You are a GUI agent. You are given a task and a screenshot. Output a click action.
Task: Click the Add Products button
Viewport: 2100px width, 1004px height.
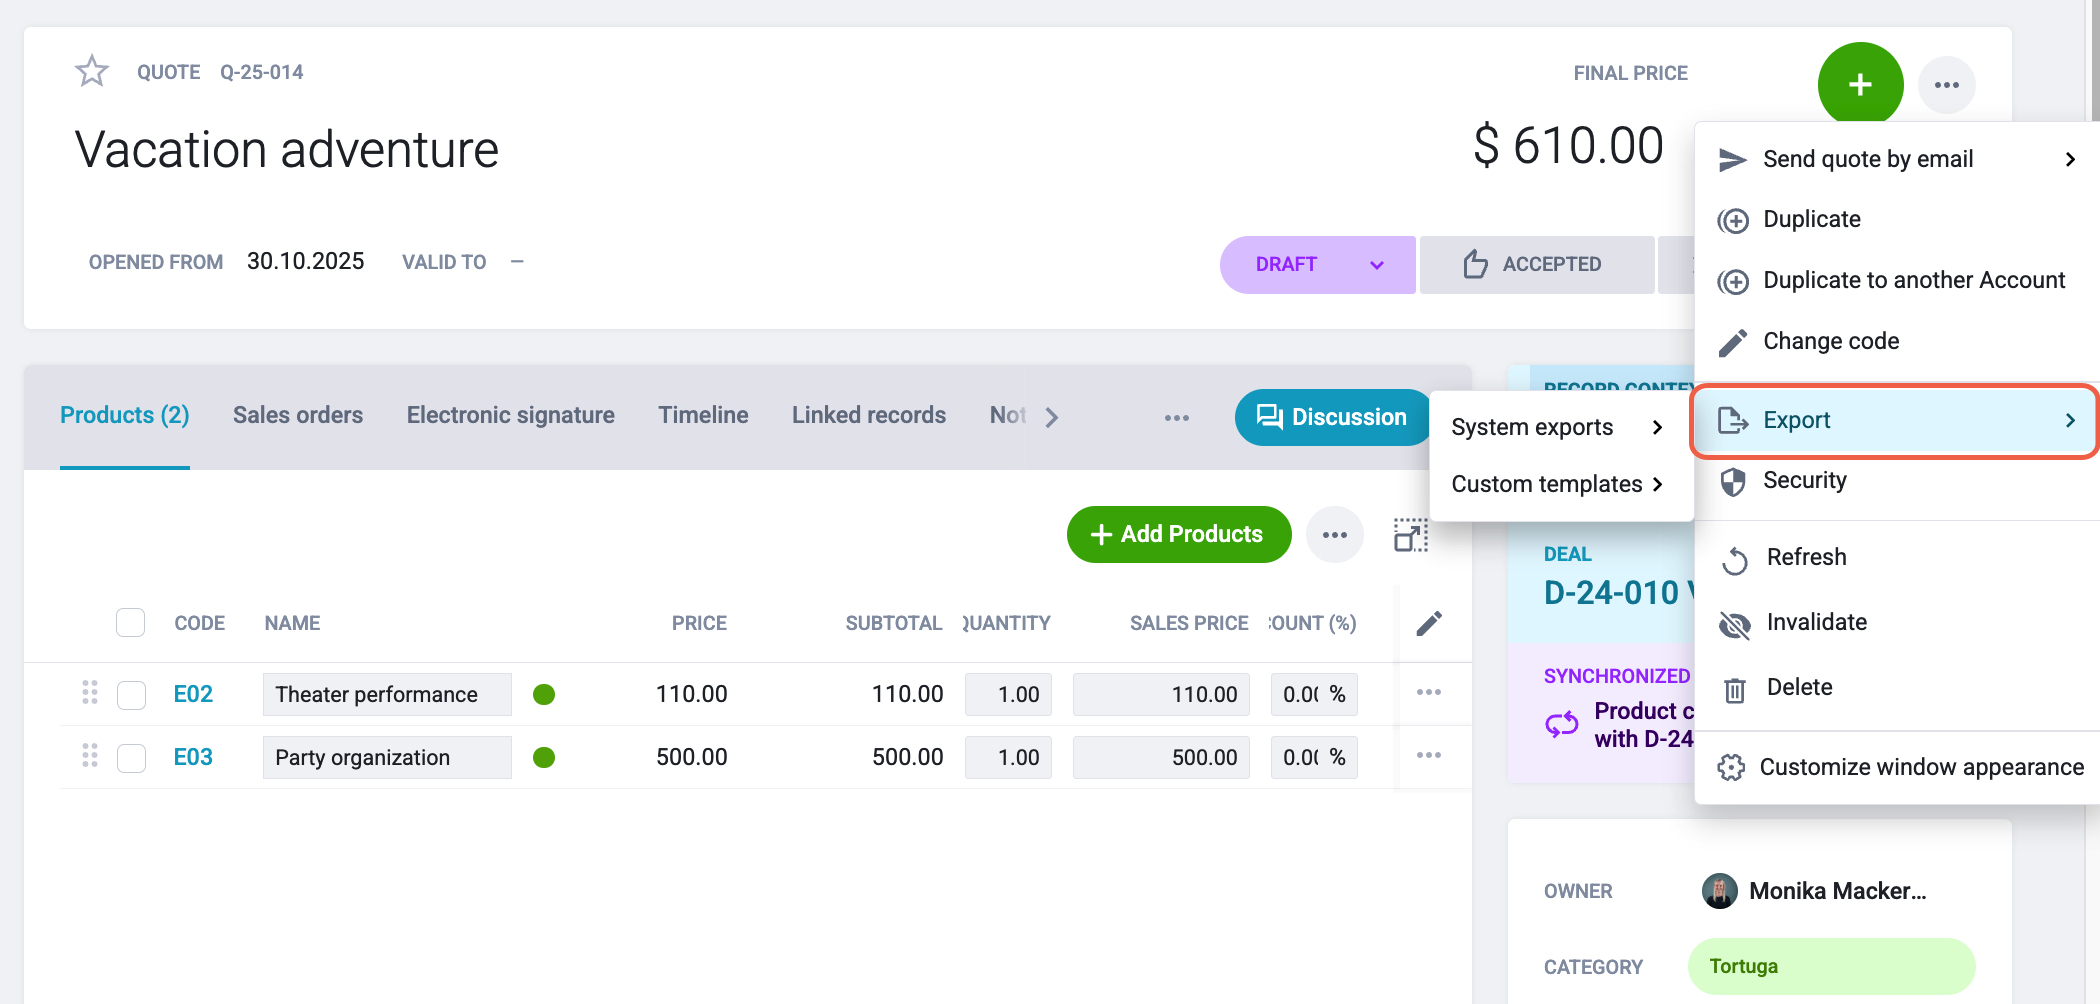1179,534
